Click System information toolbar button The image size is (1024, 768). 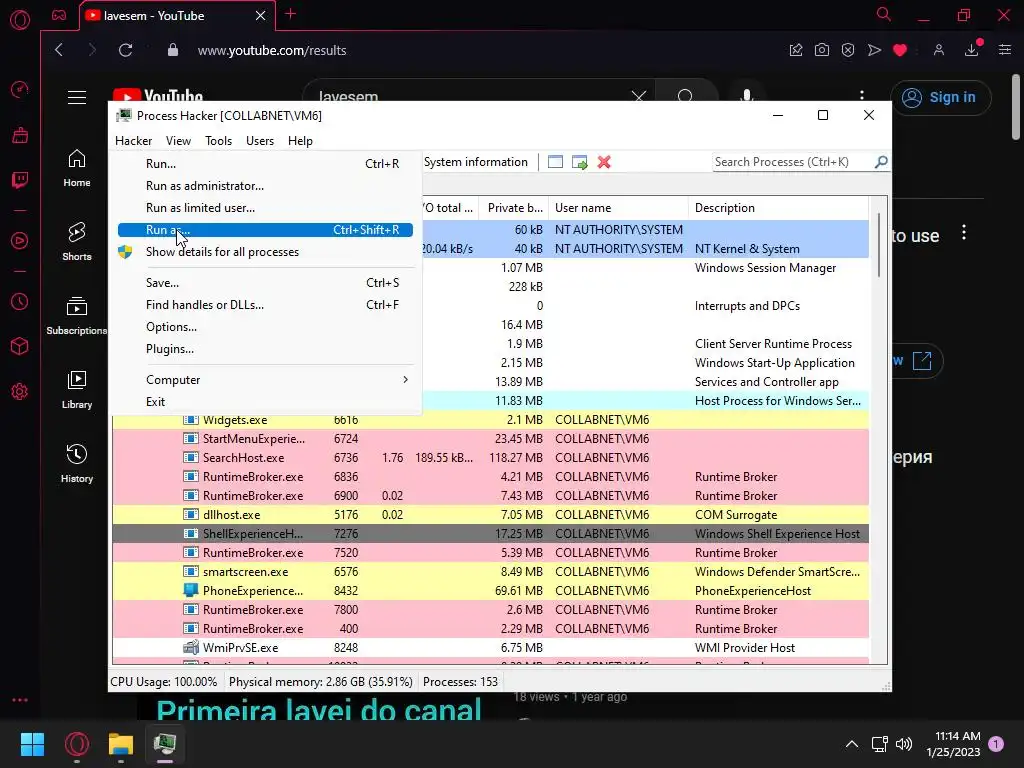(x=475, y=162)
